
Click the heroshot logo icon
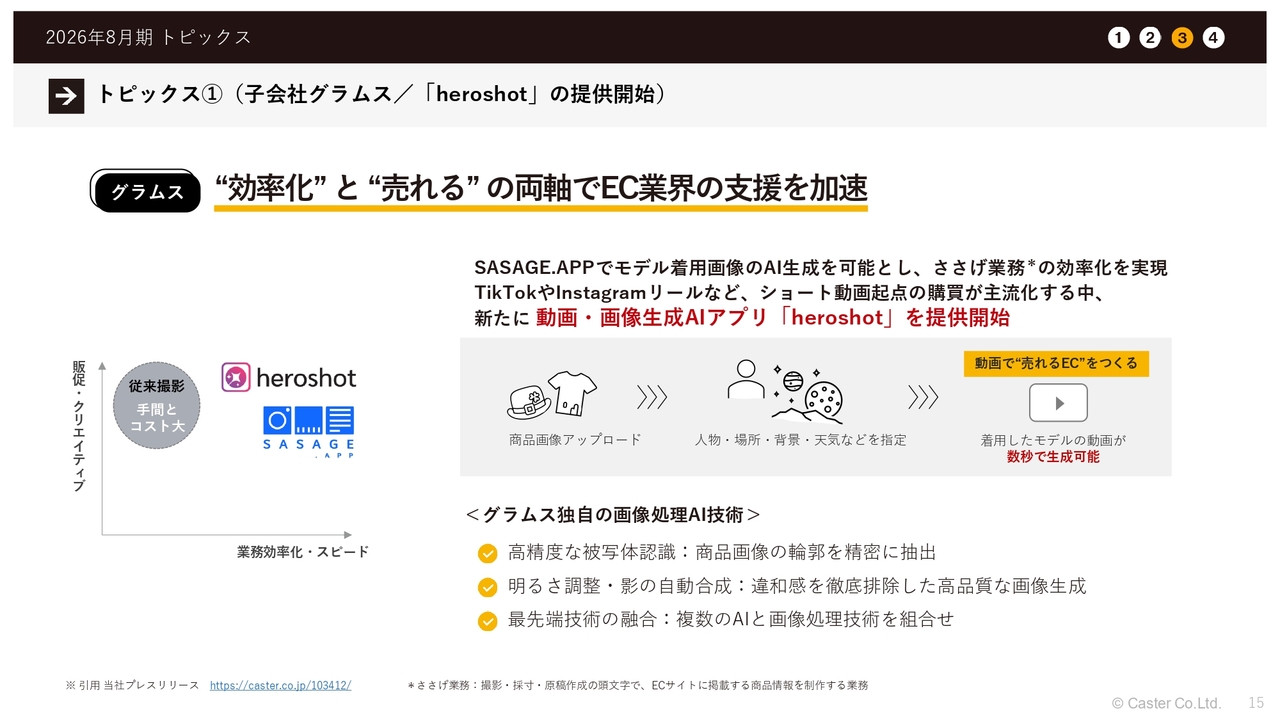(236, 378)
